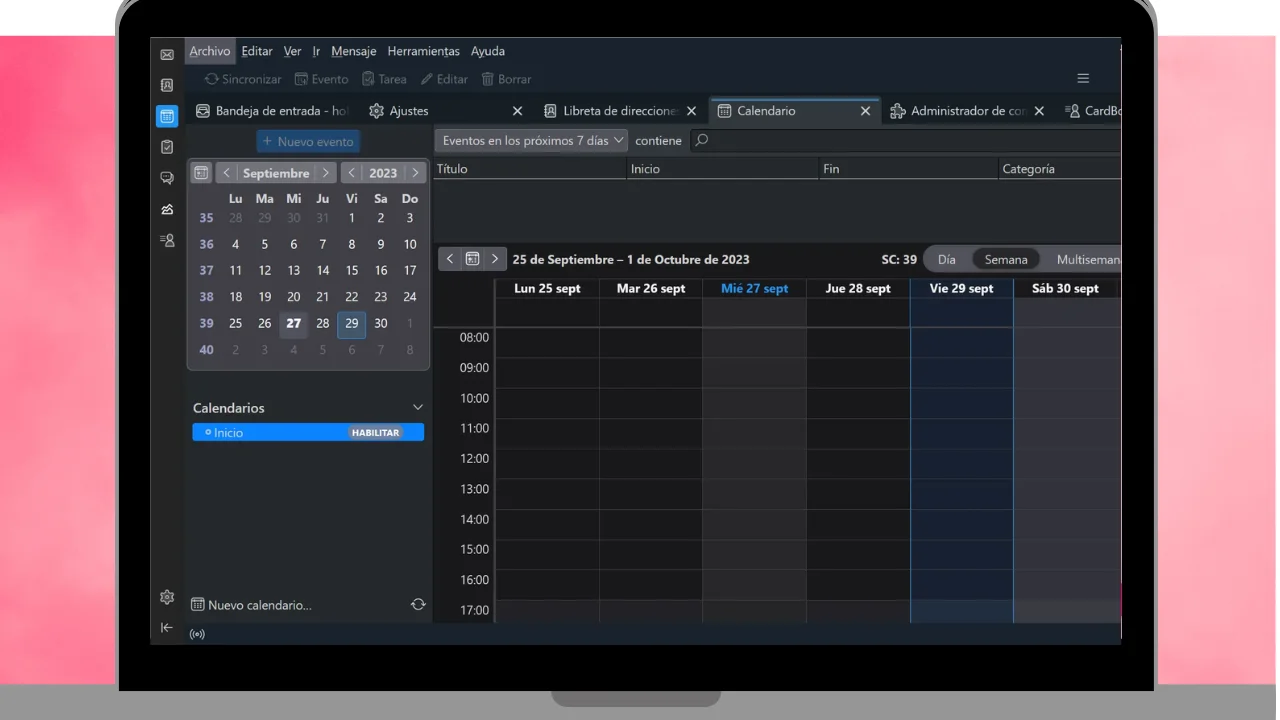
Task: Click the search magnifier in event filter
Action: (x=701, y=140)
